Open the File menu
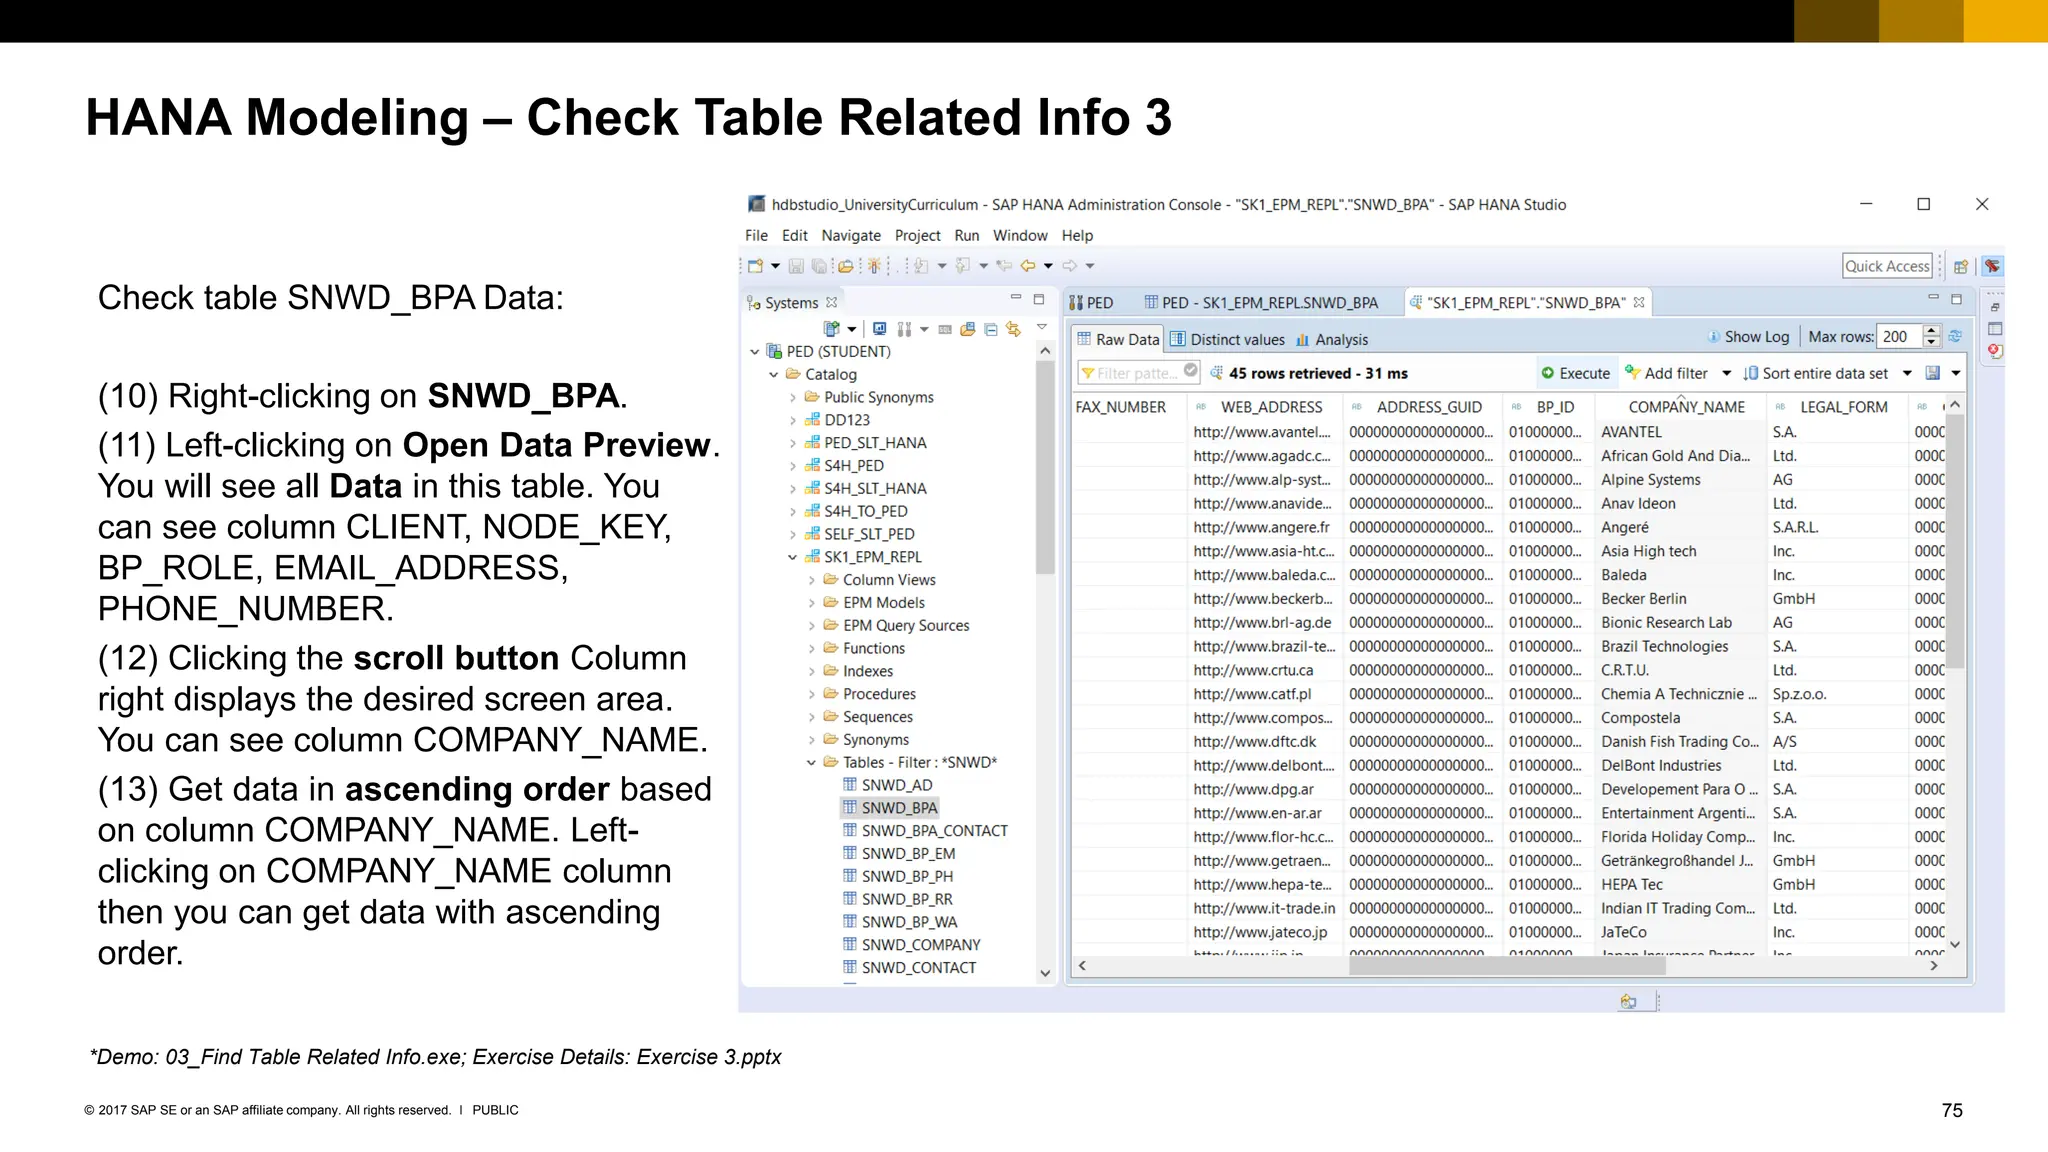Image resolution: width=2048 pixels, height=1152 pixels. 756,235
